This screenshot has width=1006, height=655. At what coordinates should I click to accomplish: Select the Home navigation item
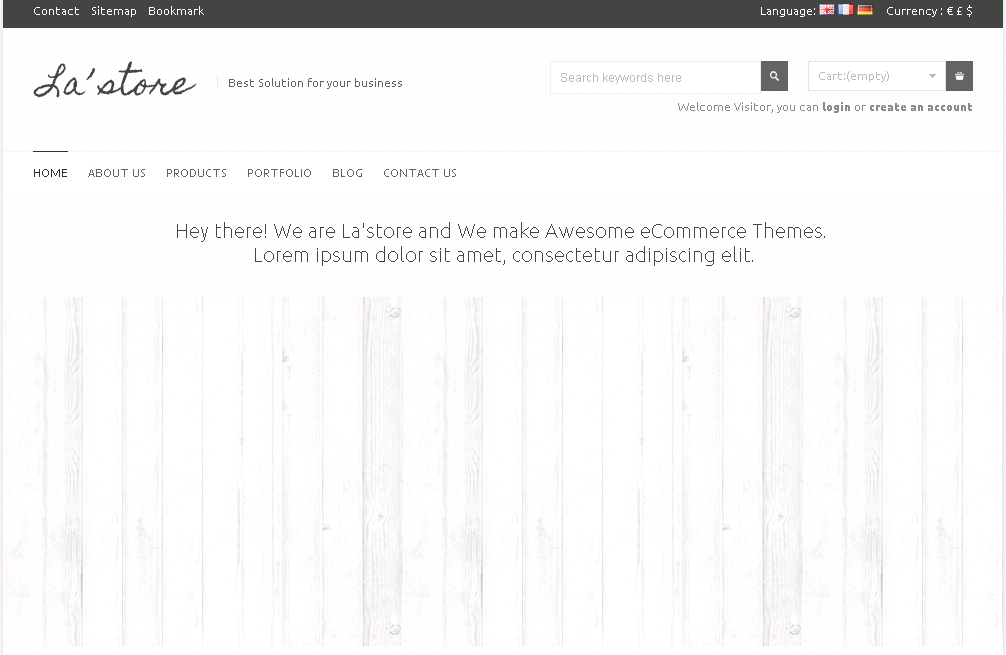pyautogui.click(x=50, y=173)
